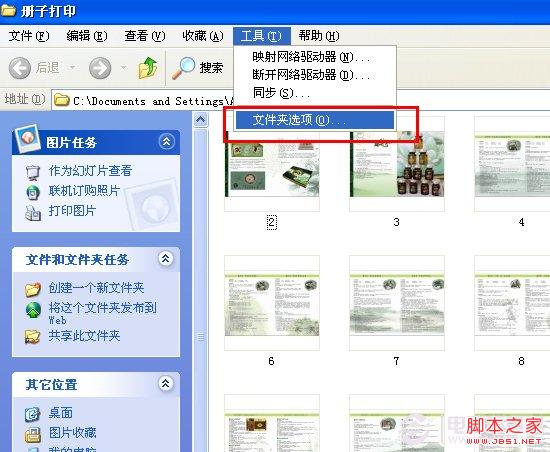The width and height of the screenshot is (550, 452).
Task: Open the Back history dropdown arrow
Action: tap(73, 67)
